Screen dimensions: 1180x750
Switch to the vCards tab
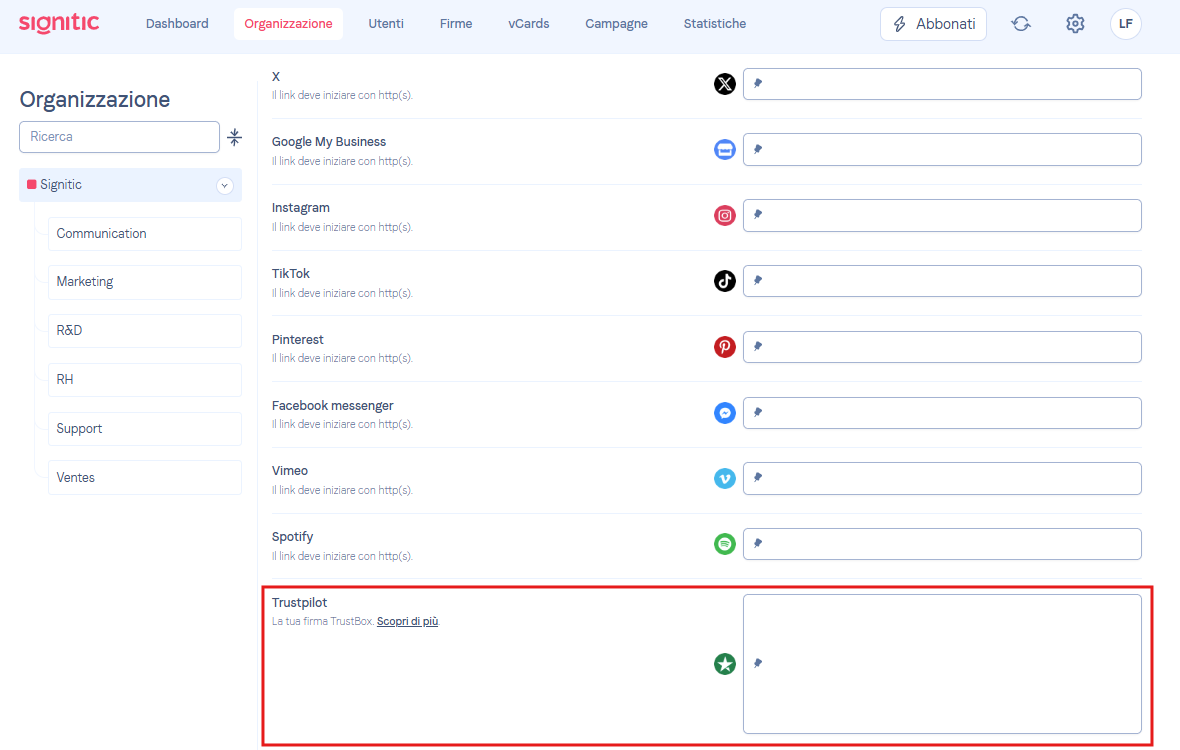[528, 24]
